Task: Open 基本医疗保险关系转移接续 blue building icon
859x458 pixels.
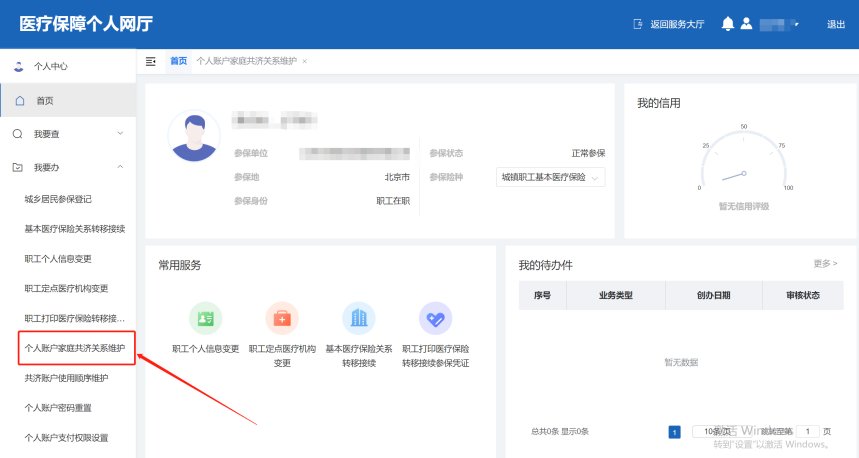Action: click(x=358, y=318)
